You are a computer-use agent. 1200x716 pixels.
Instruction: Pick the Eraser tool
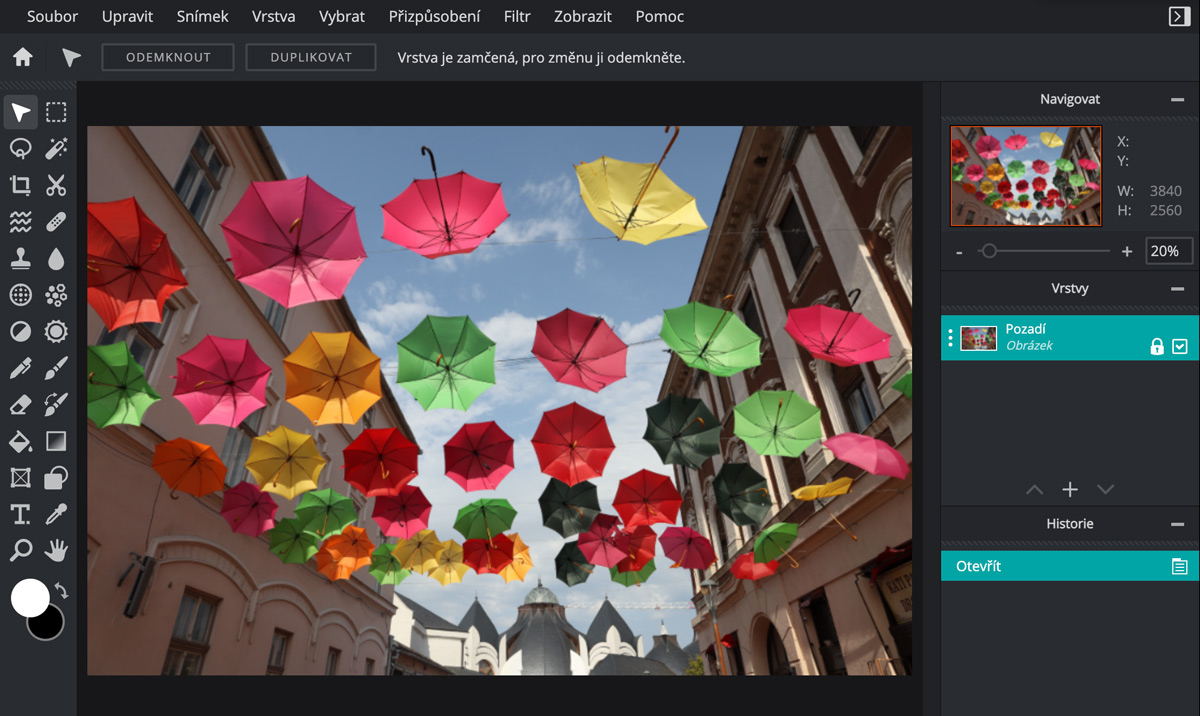(x=20, y=405)
